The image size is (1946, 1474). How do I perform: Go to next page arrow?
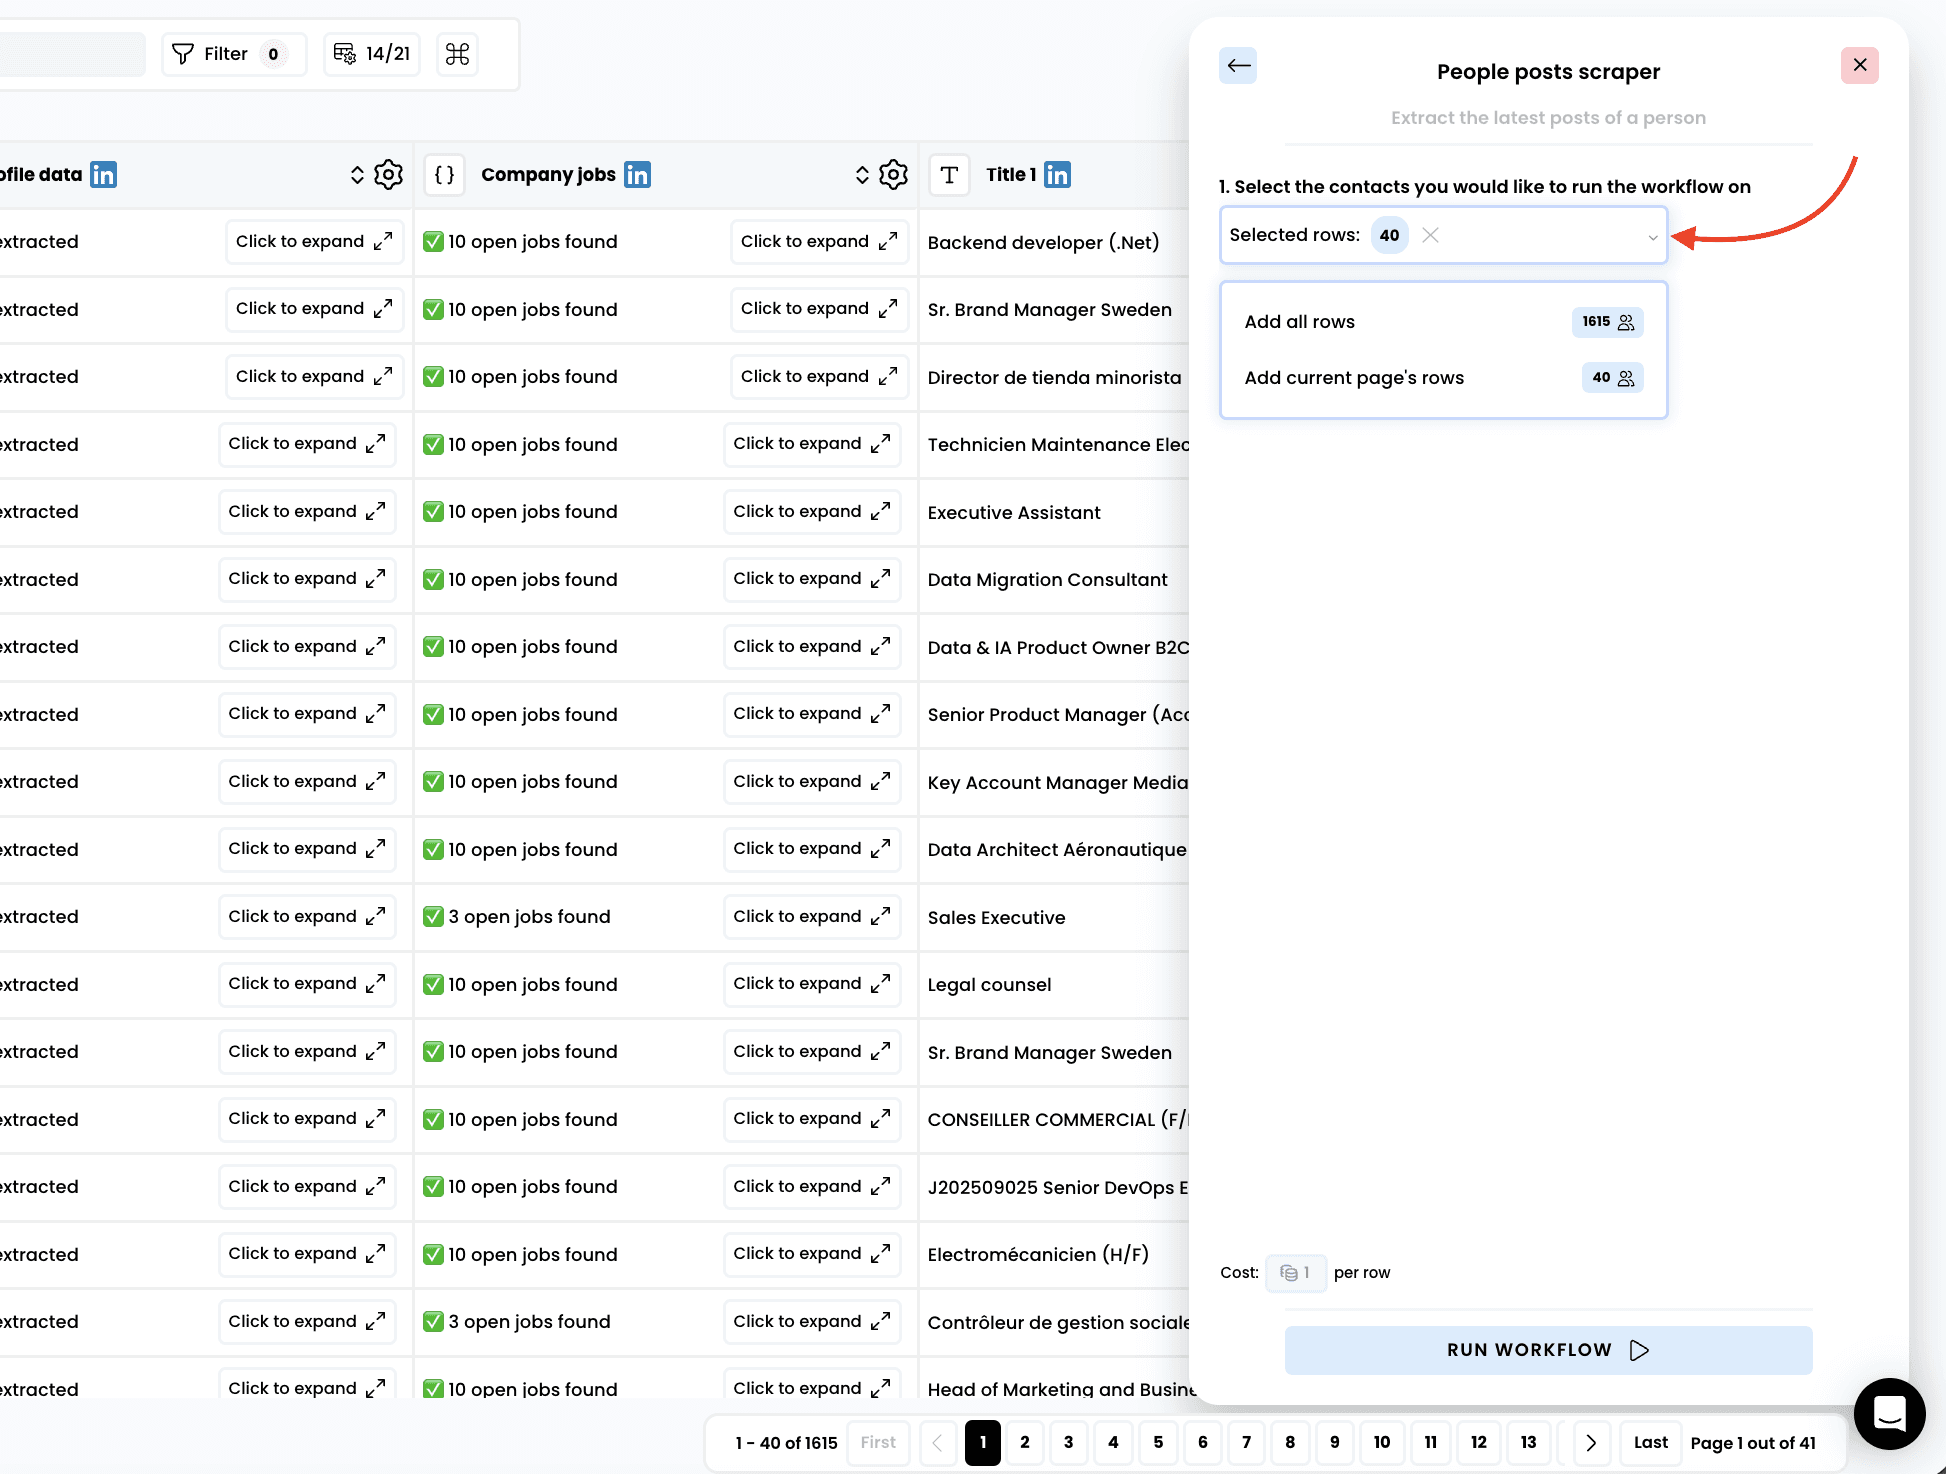pyautogui.click(x=1591, y=1443)
